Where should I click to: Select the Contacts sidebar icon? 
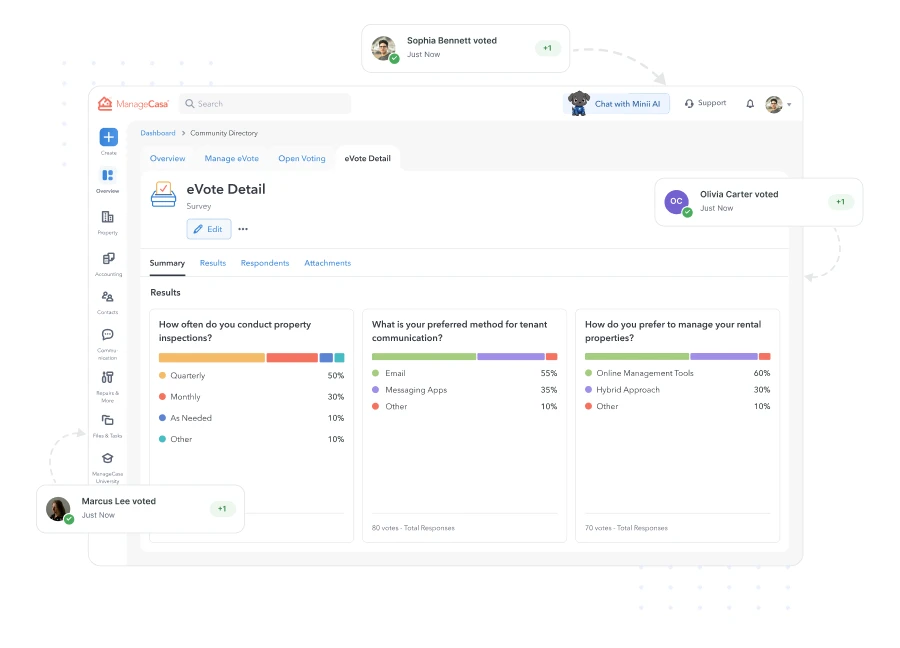click(107, 297)
